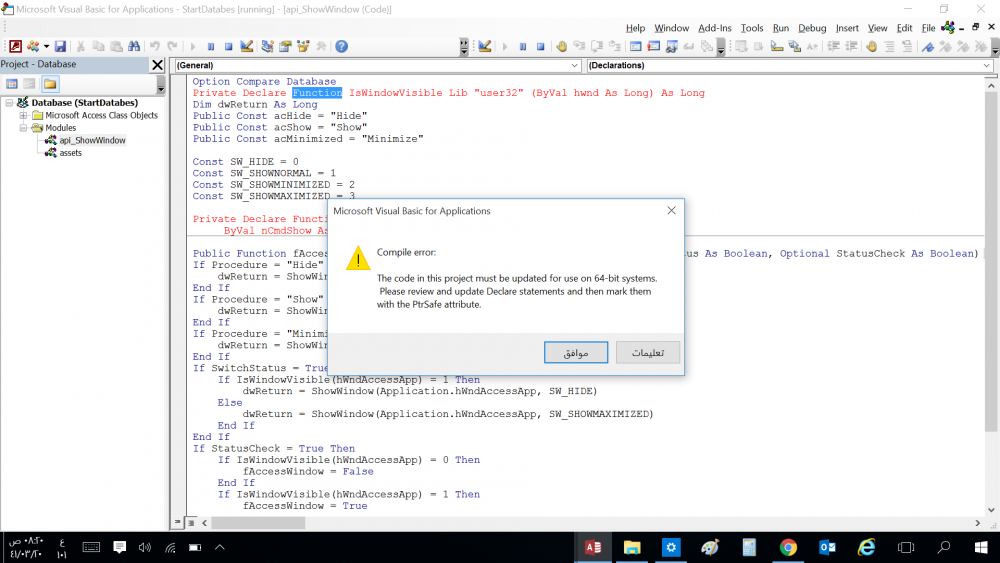Click the Step Into debug icon
Image resolution: width=1000 pixels, height=563 pixels.
[579, 47]
